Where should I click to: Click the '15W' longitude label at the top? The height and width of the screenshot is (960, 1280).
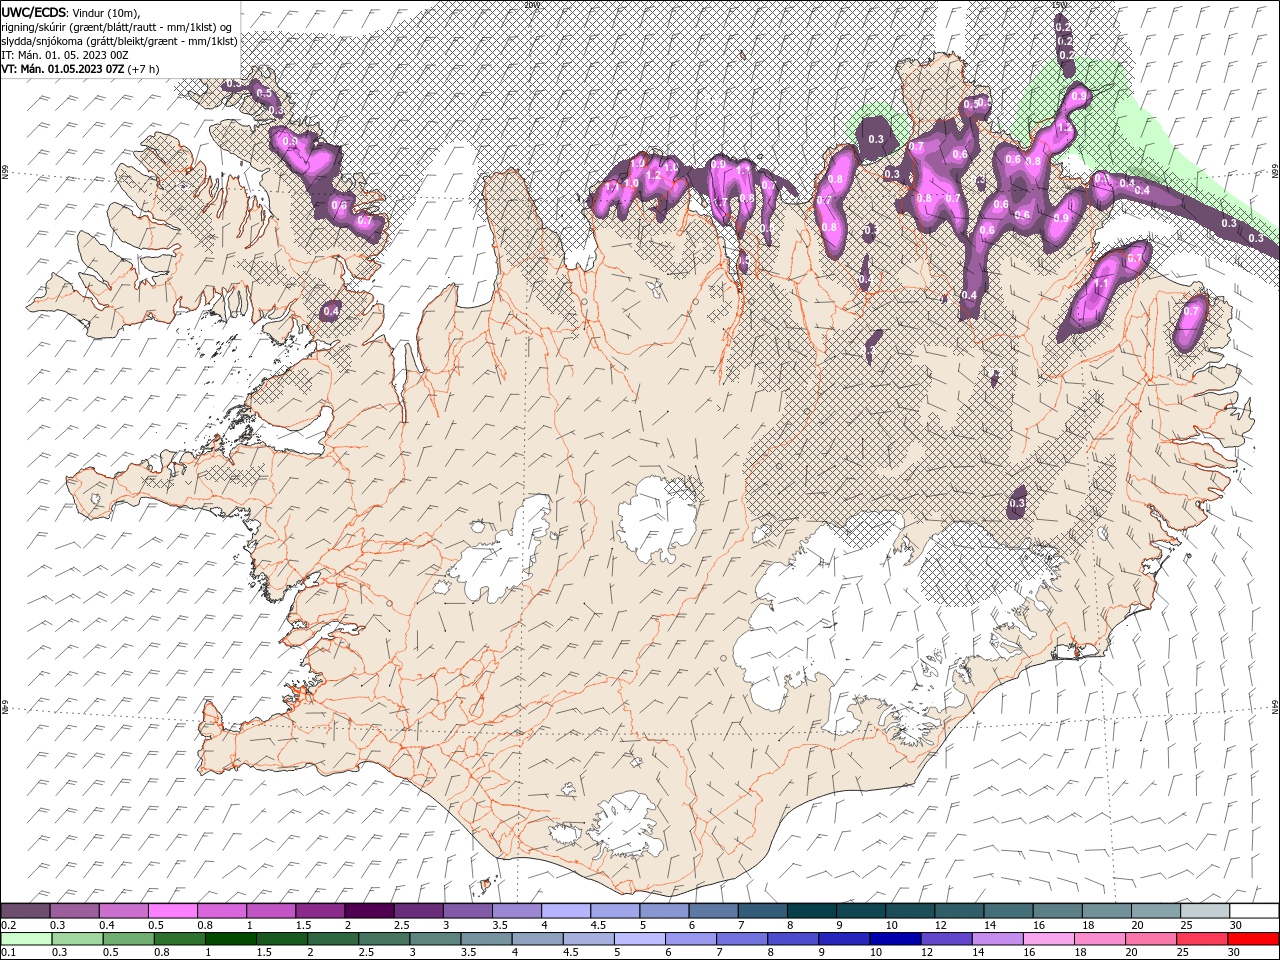point(1058,5)
